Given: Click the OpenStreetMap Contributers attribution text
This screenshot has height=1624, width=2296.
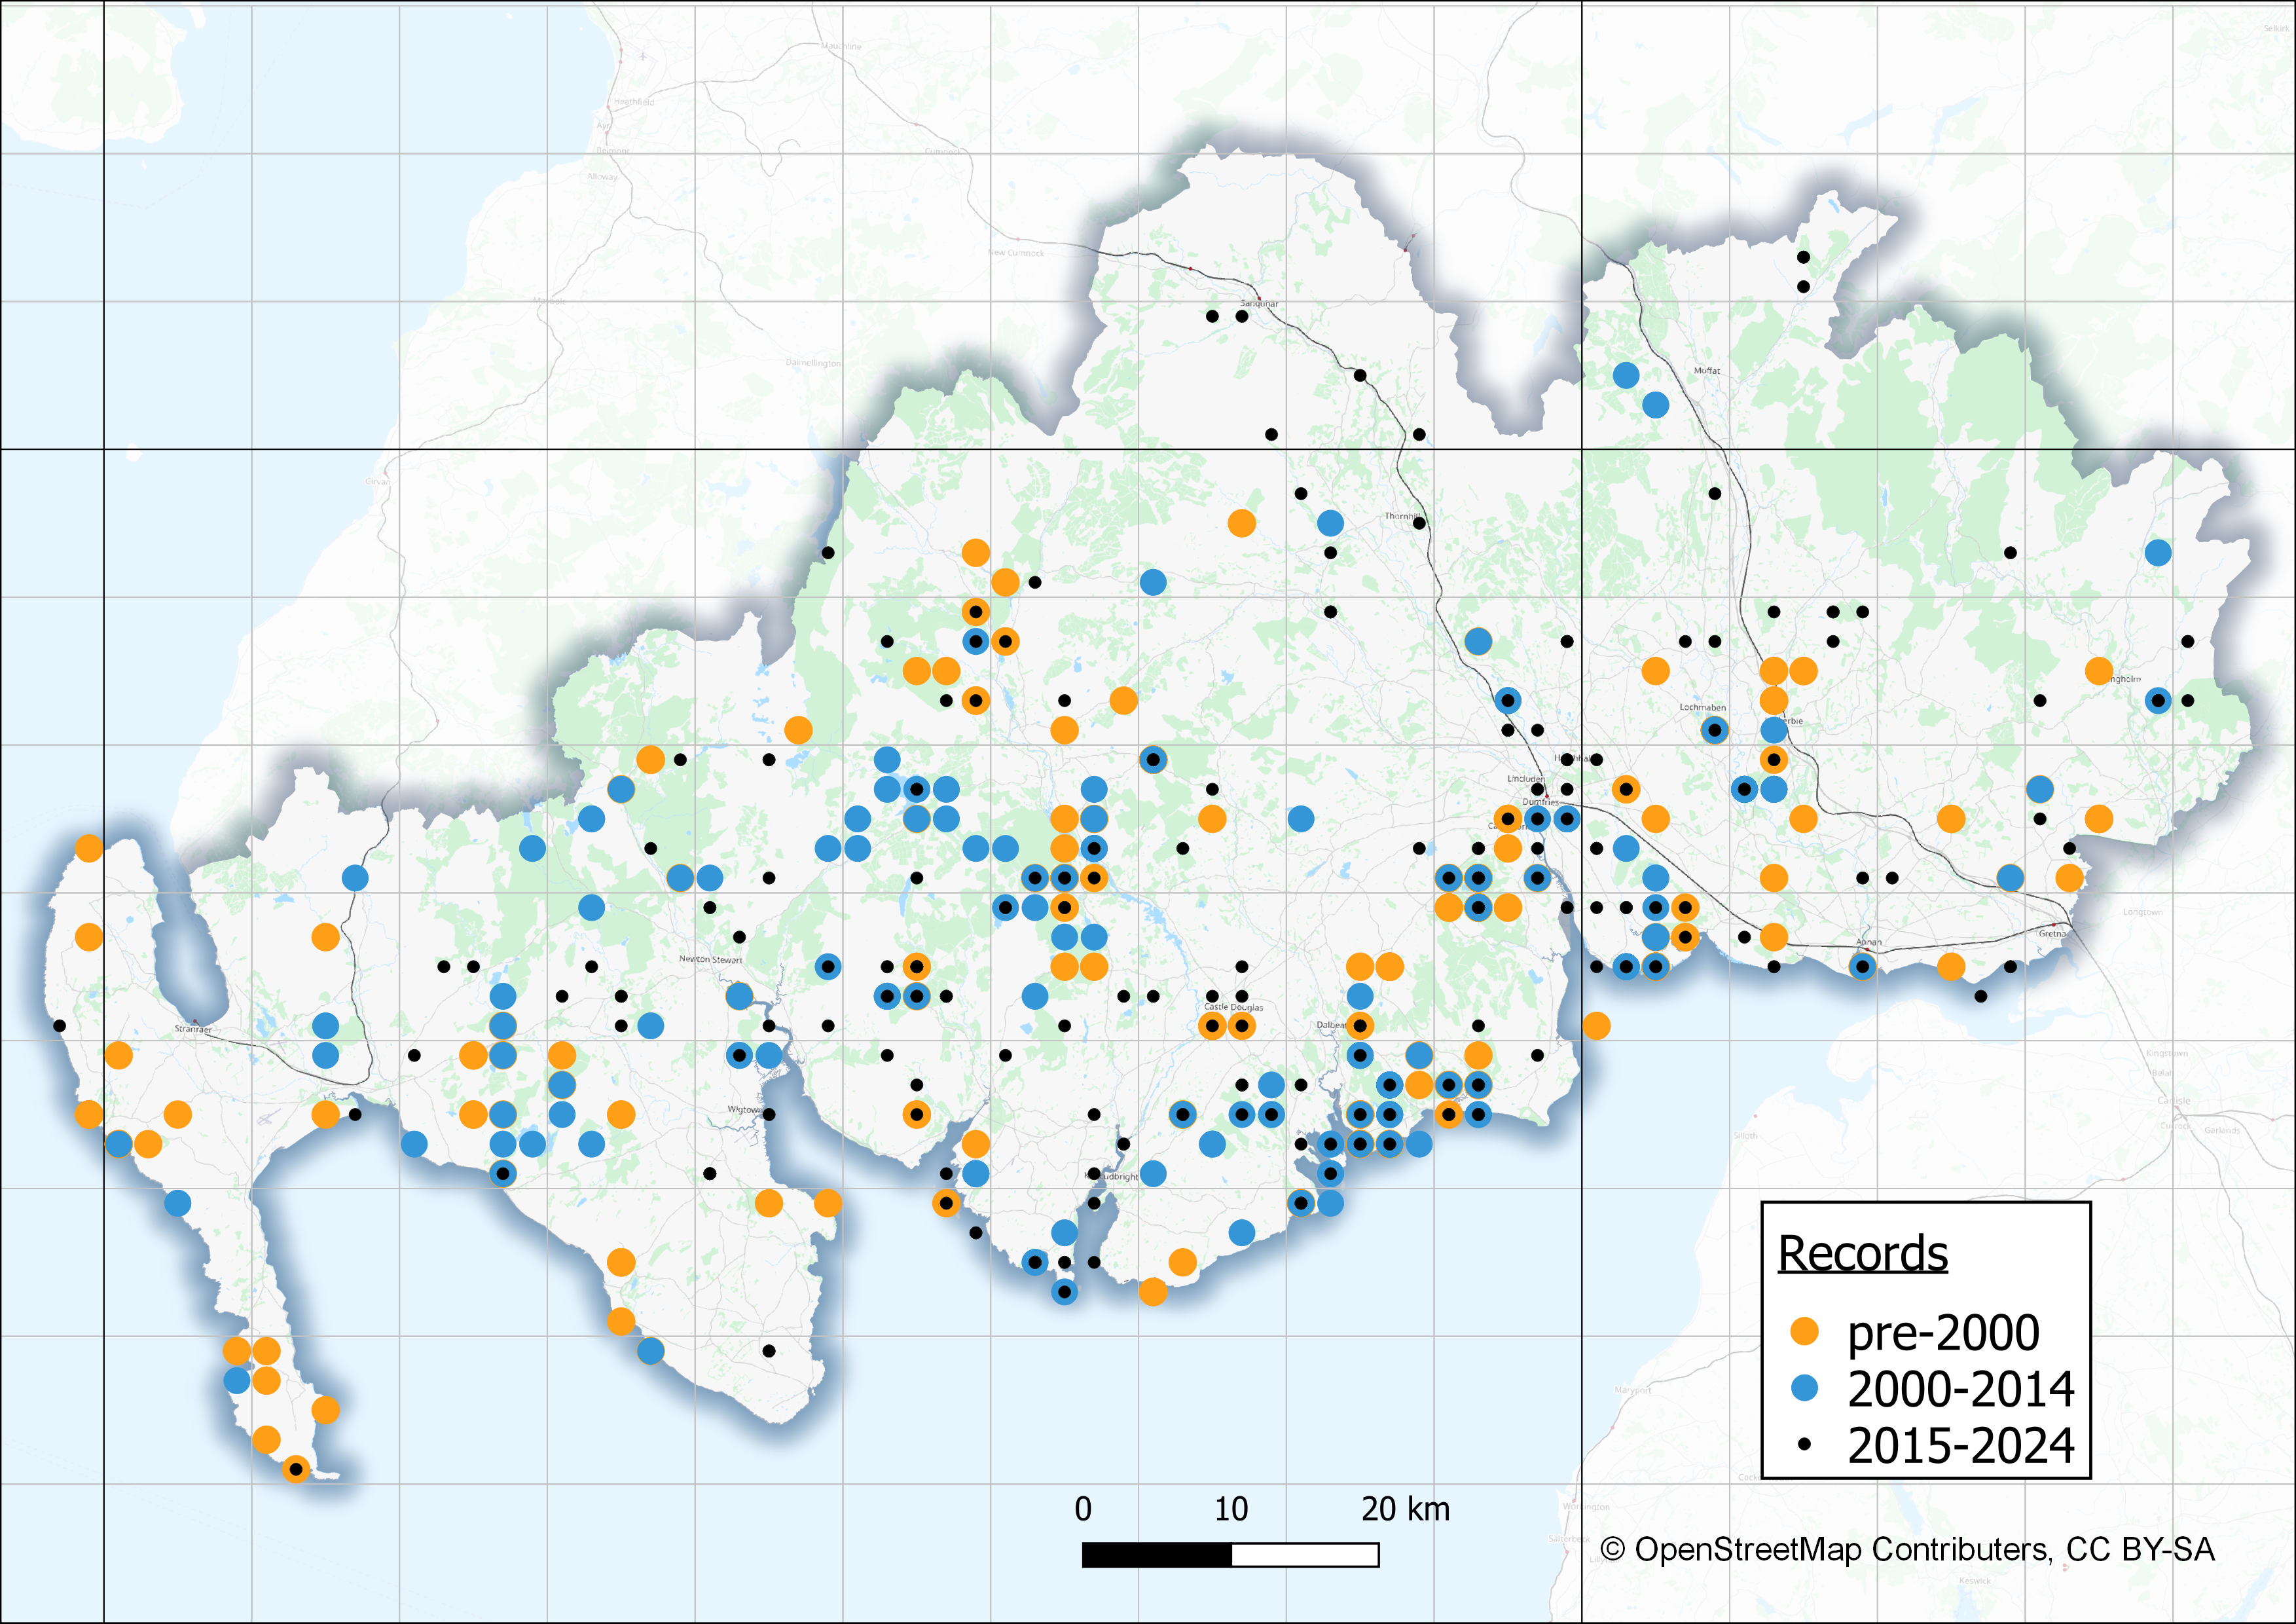Looking at the screenshot, I should (1907, 1549).
